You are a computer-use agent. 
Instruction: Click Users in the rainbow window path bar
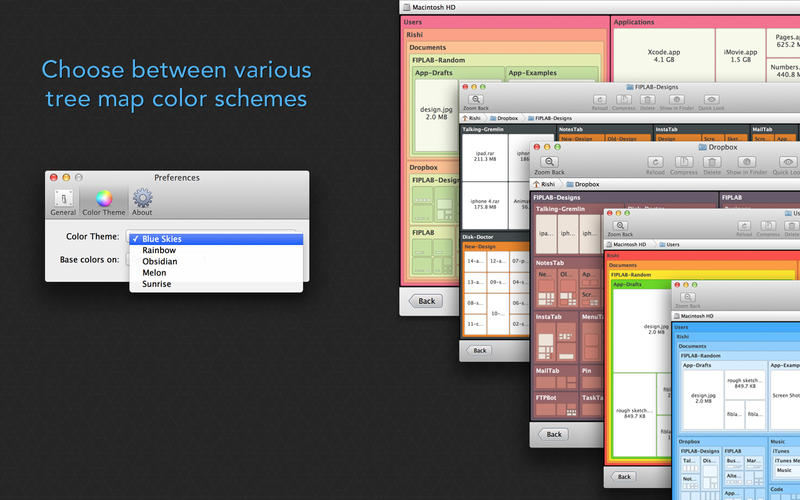coord(669,244)
